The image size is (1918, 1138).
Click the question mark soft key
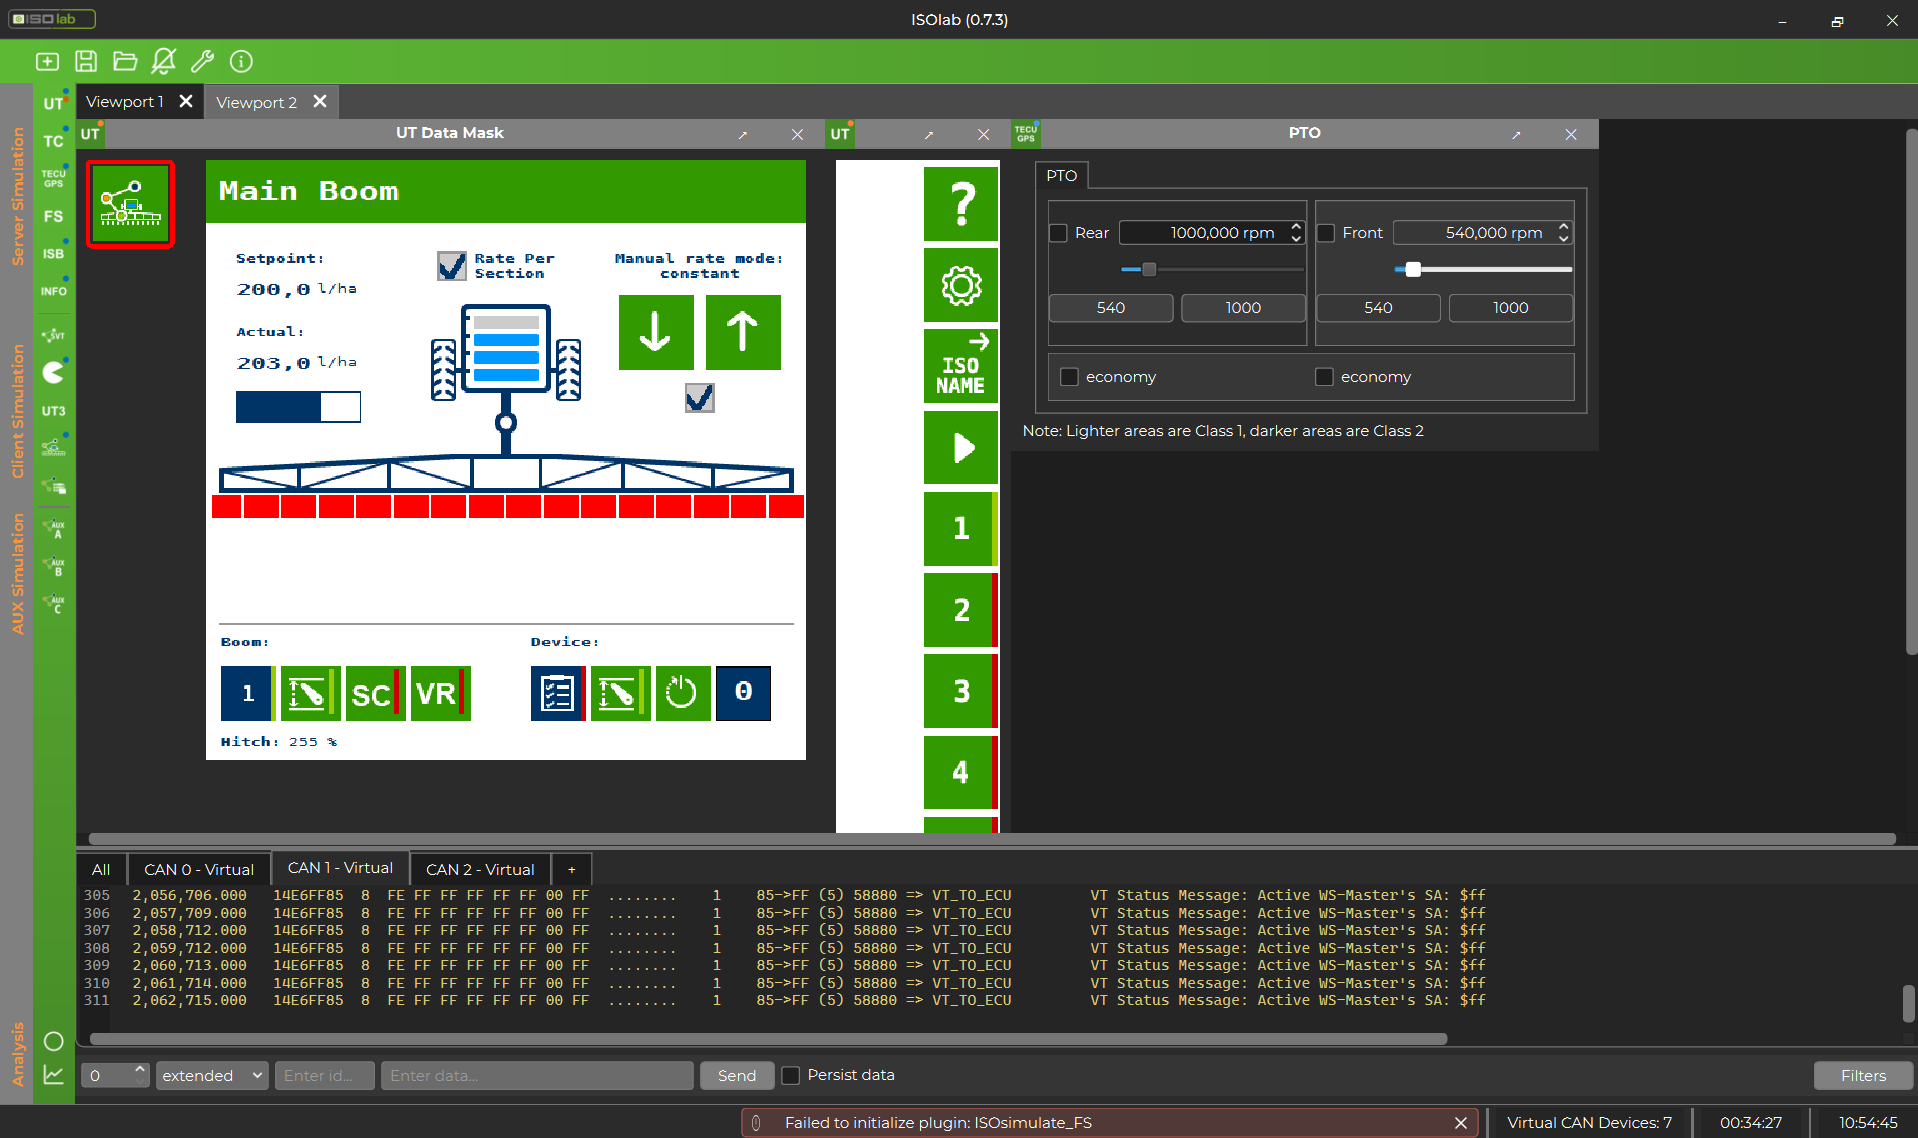[961, 204]
